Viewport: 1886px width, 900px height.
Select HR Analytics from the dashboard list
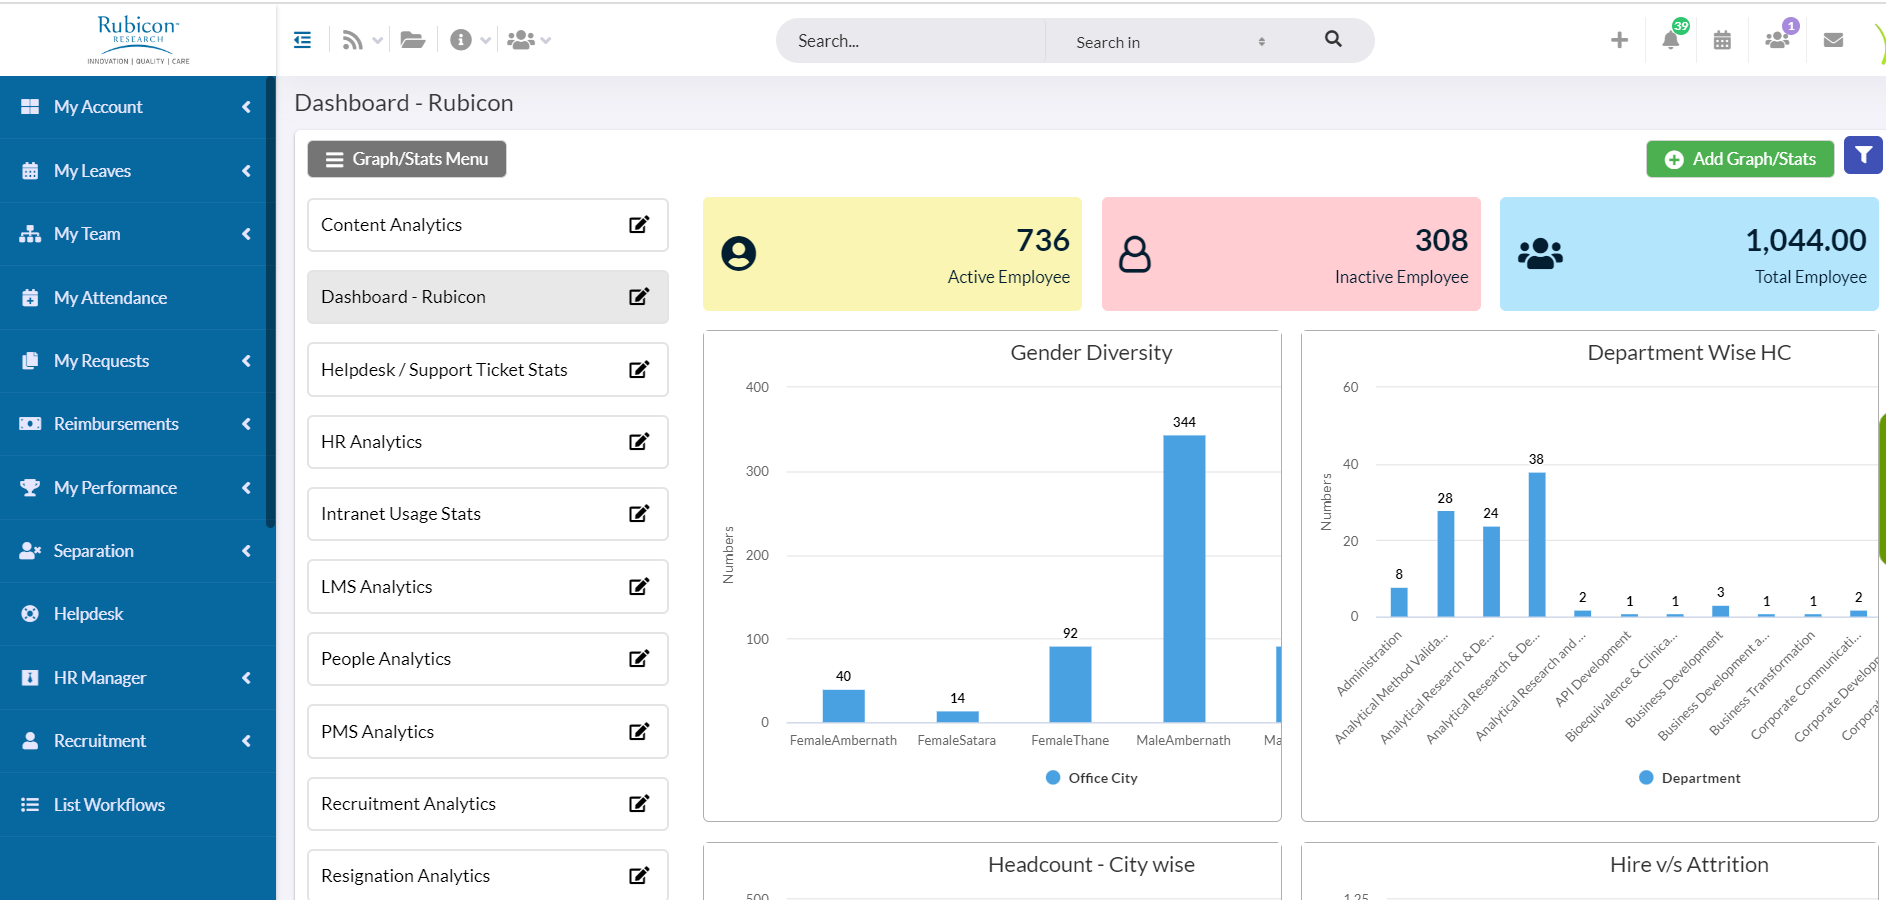point(487,442)
